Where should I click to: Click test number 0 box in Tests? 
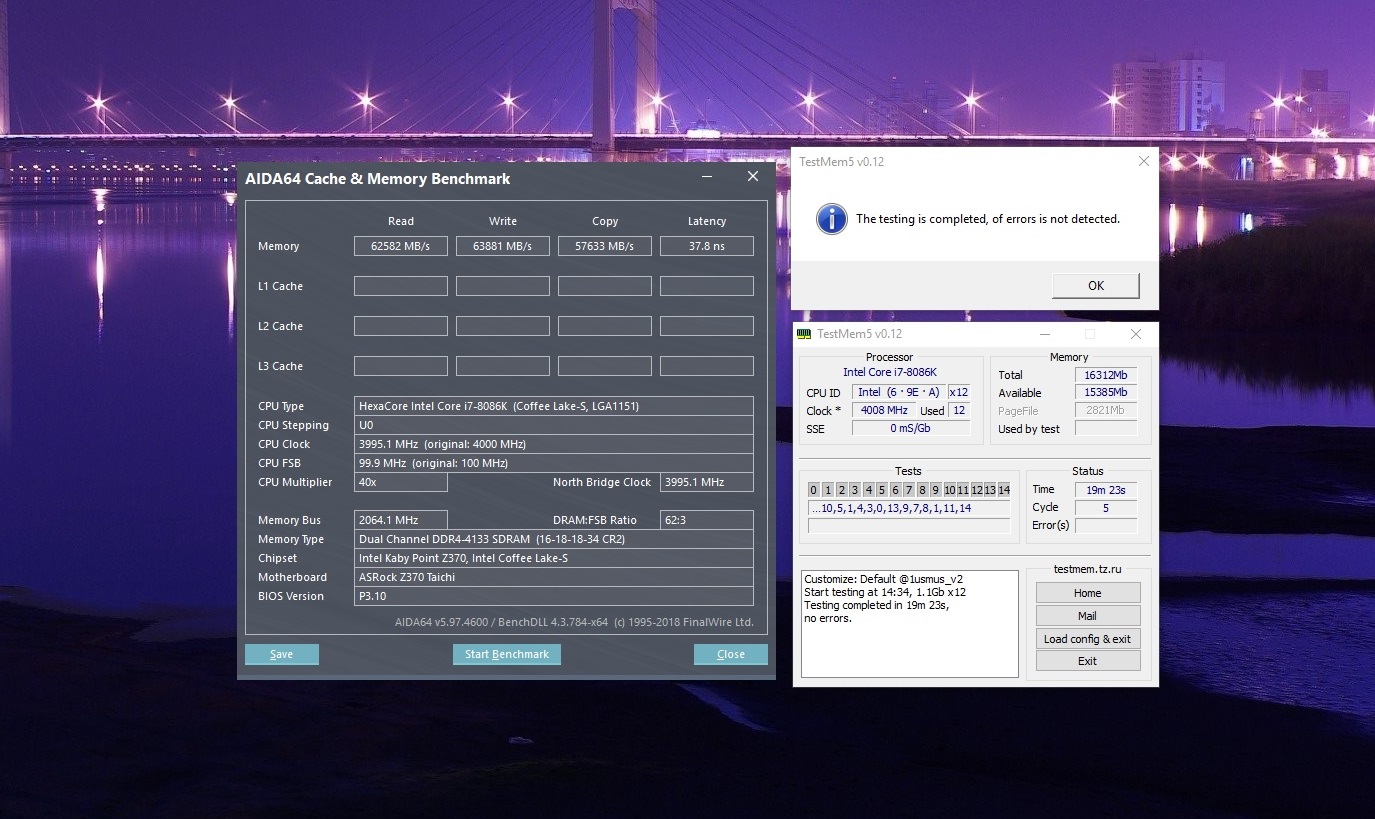click(x=814, y=490)
